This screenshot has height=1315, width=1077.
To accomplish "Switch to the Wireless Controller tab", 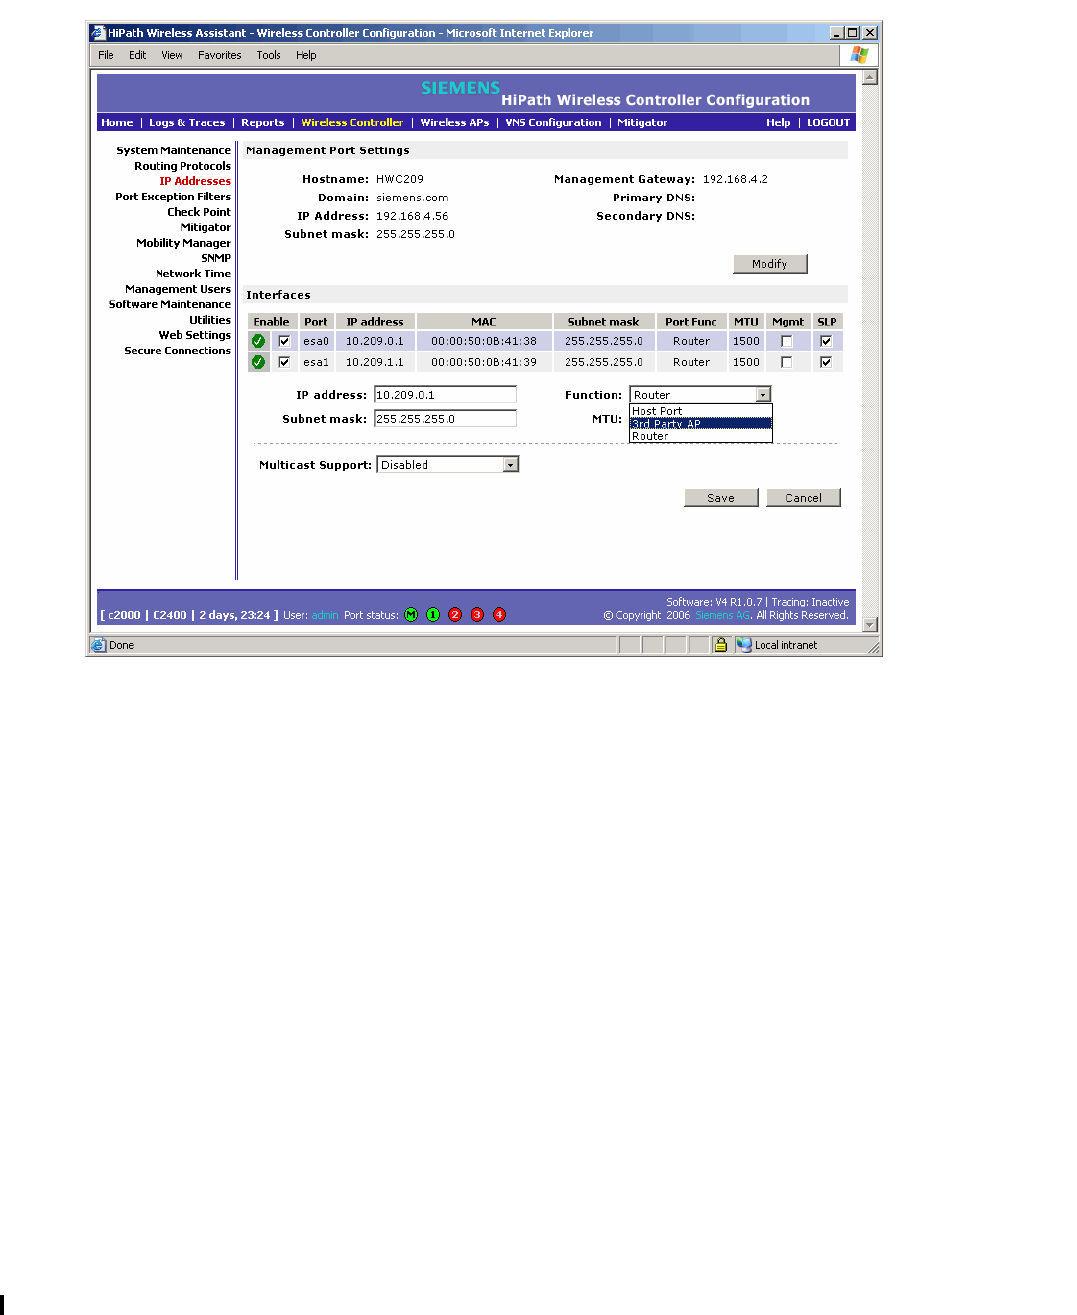I will pos(352,123).
